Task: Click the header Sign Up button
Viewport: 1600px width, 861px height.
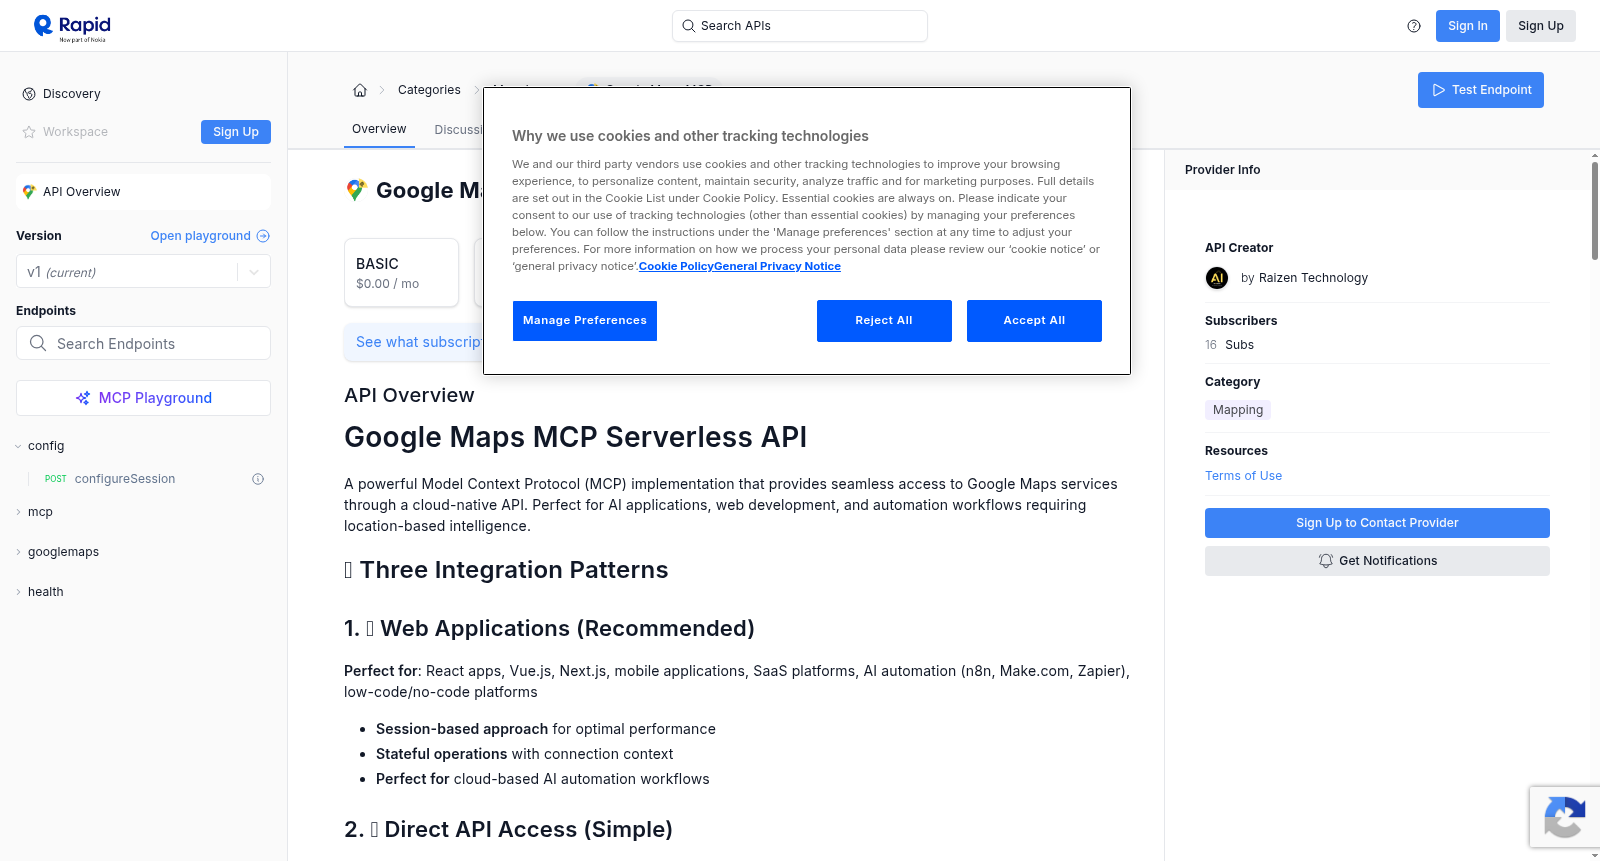Action: point(1541,26)
